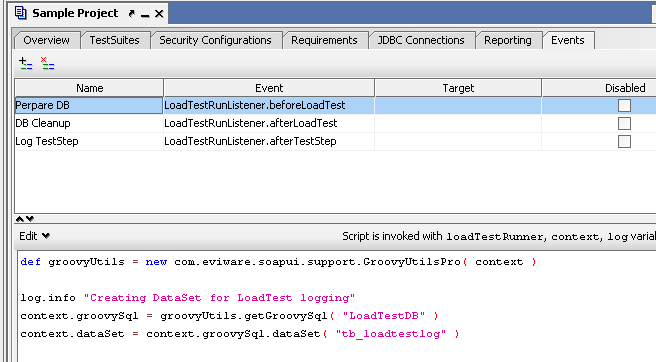The width and height of the screenshot is (656, 362).
Task: Open the Requirements tab
Action: pos(324,40)
